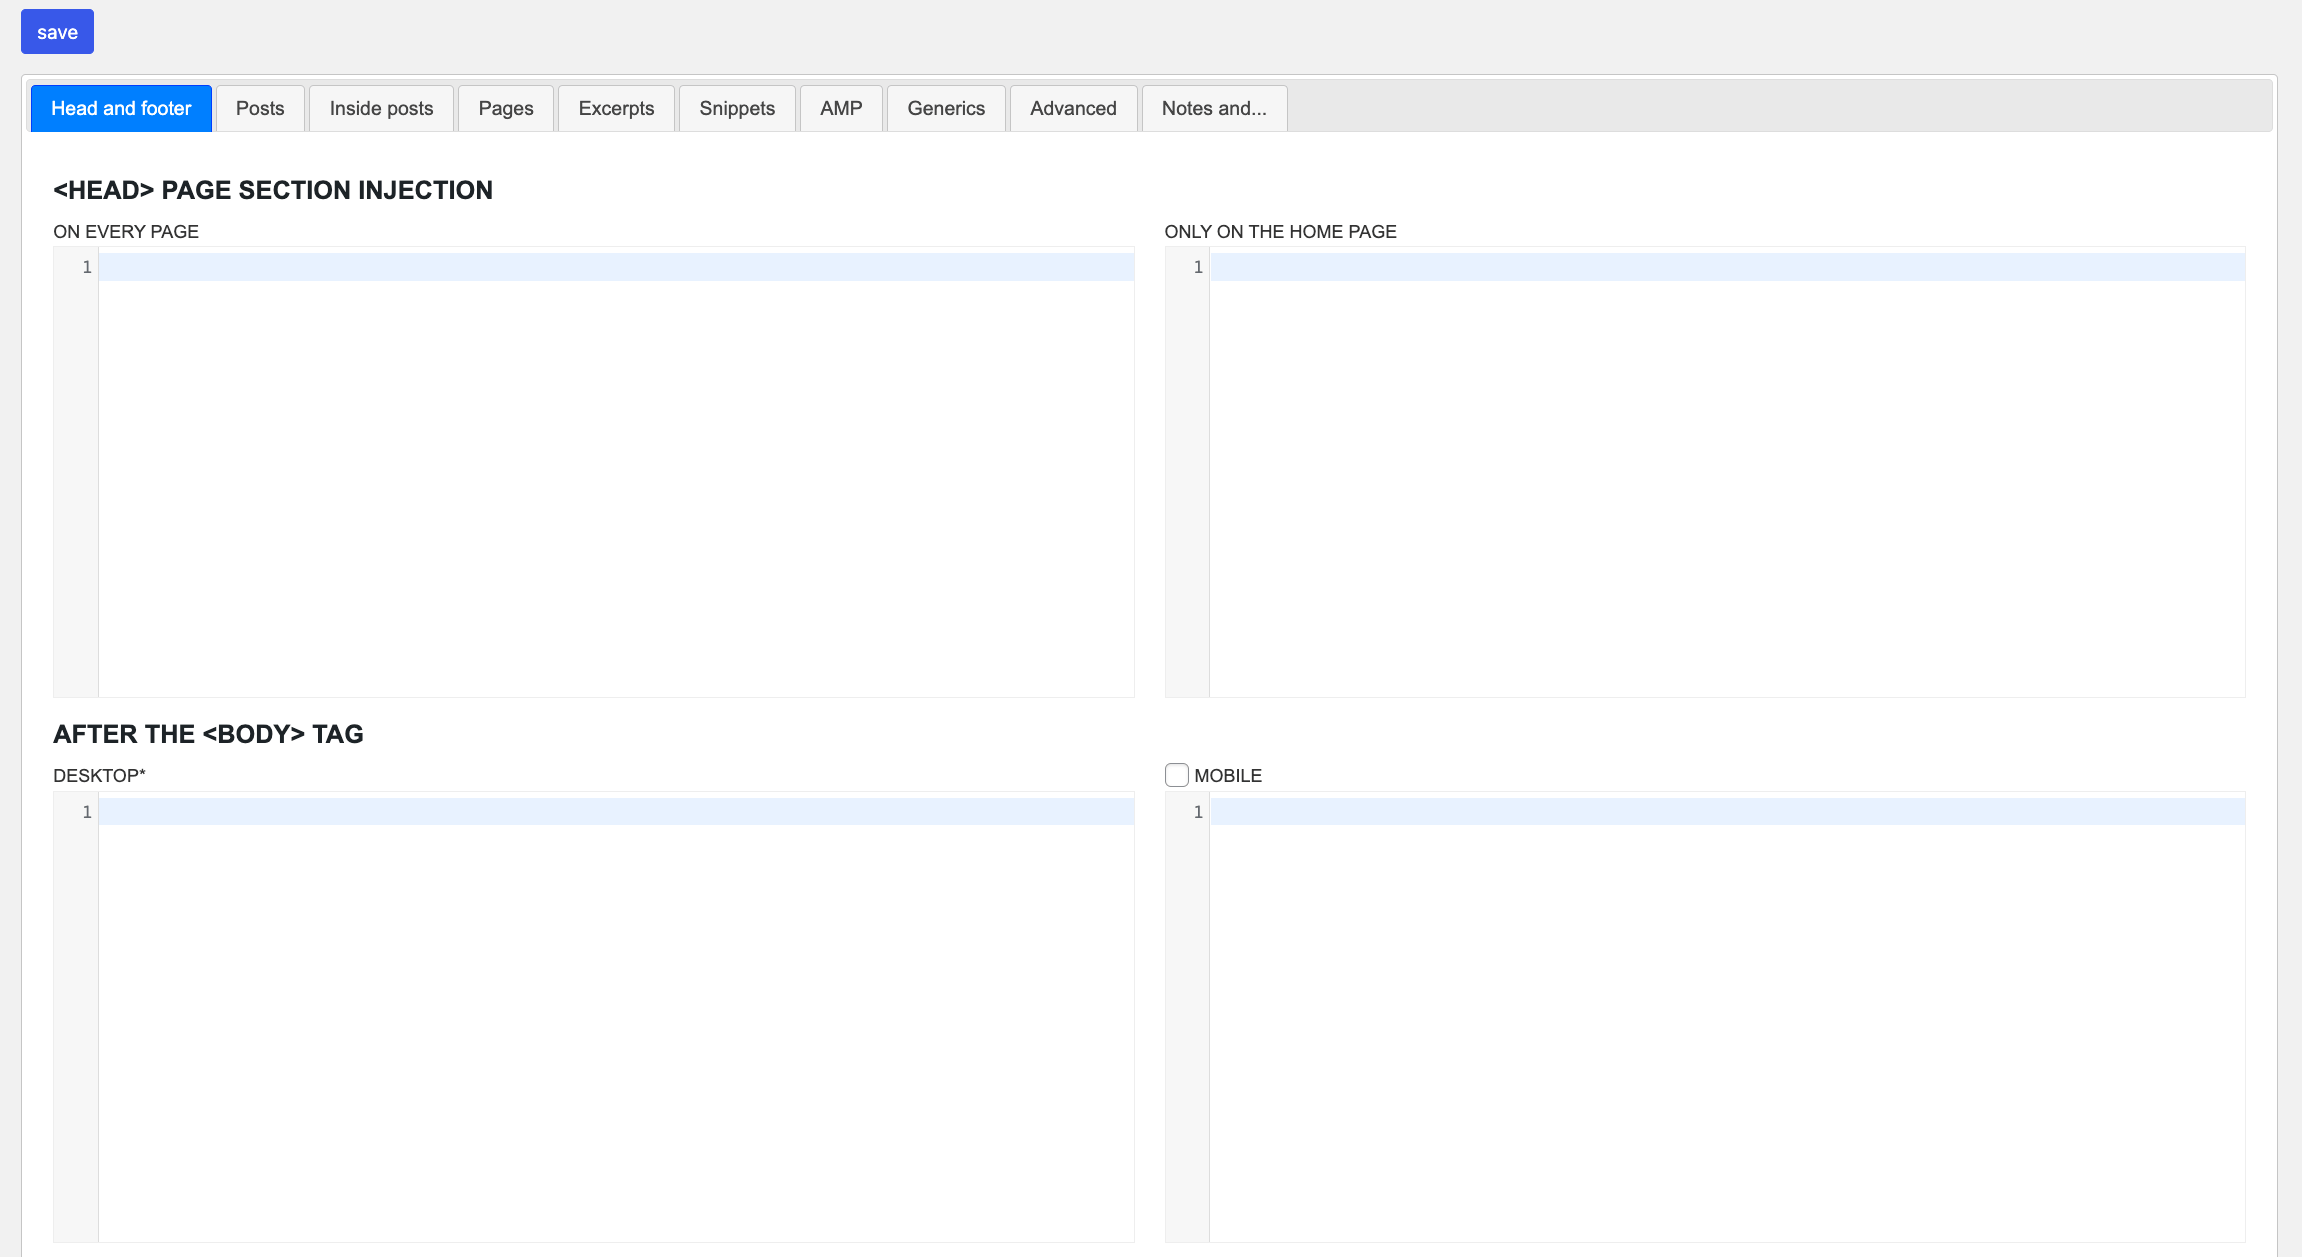Viewport: 2302px width, 1257px height.
Task: Click line number 1 in the home page editor
Action: pos(1197,268)
